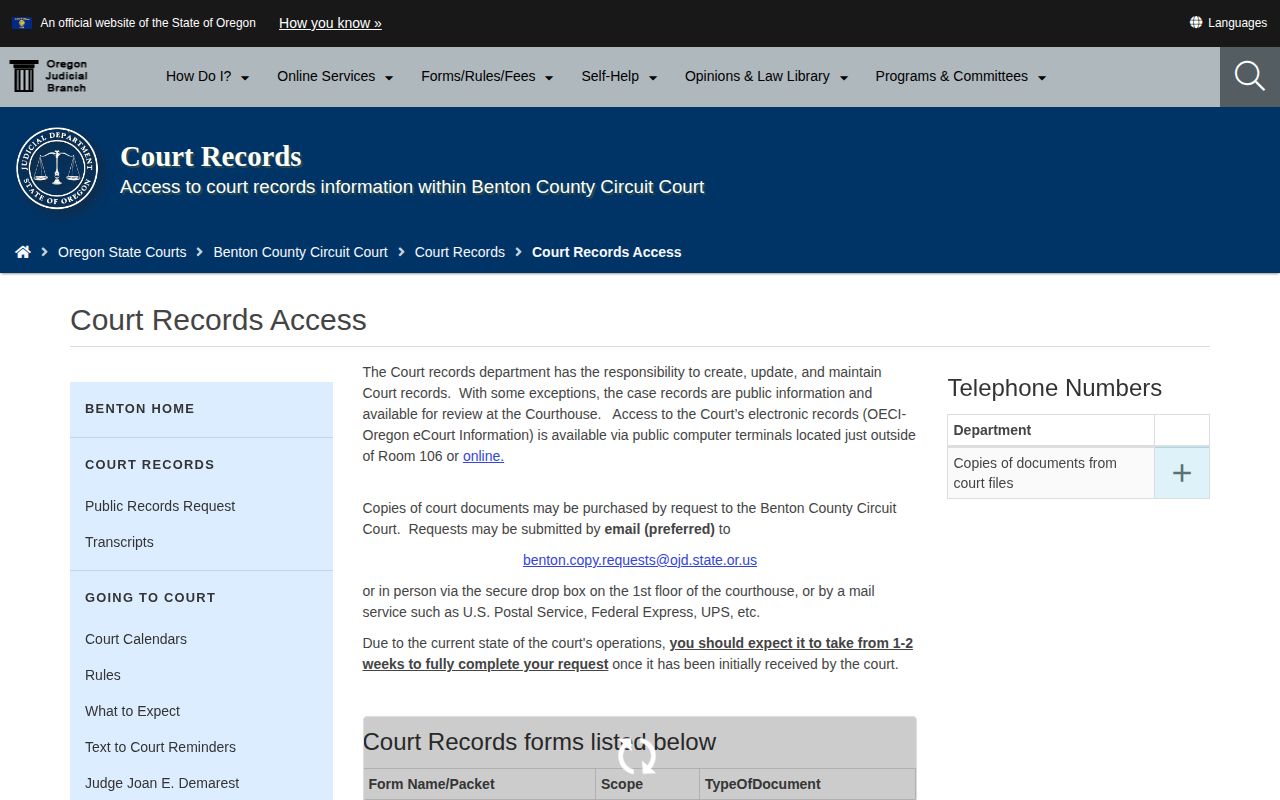This screenshot has width=1280, height=800.
Task: Click the online OECI link
Action: point(483,456)
